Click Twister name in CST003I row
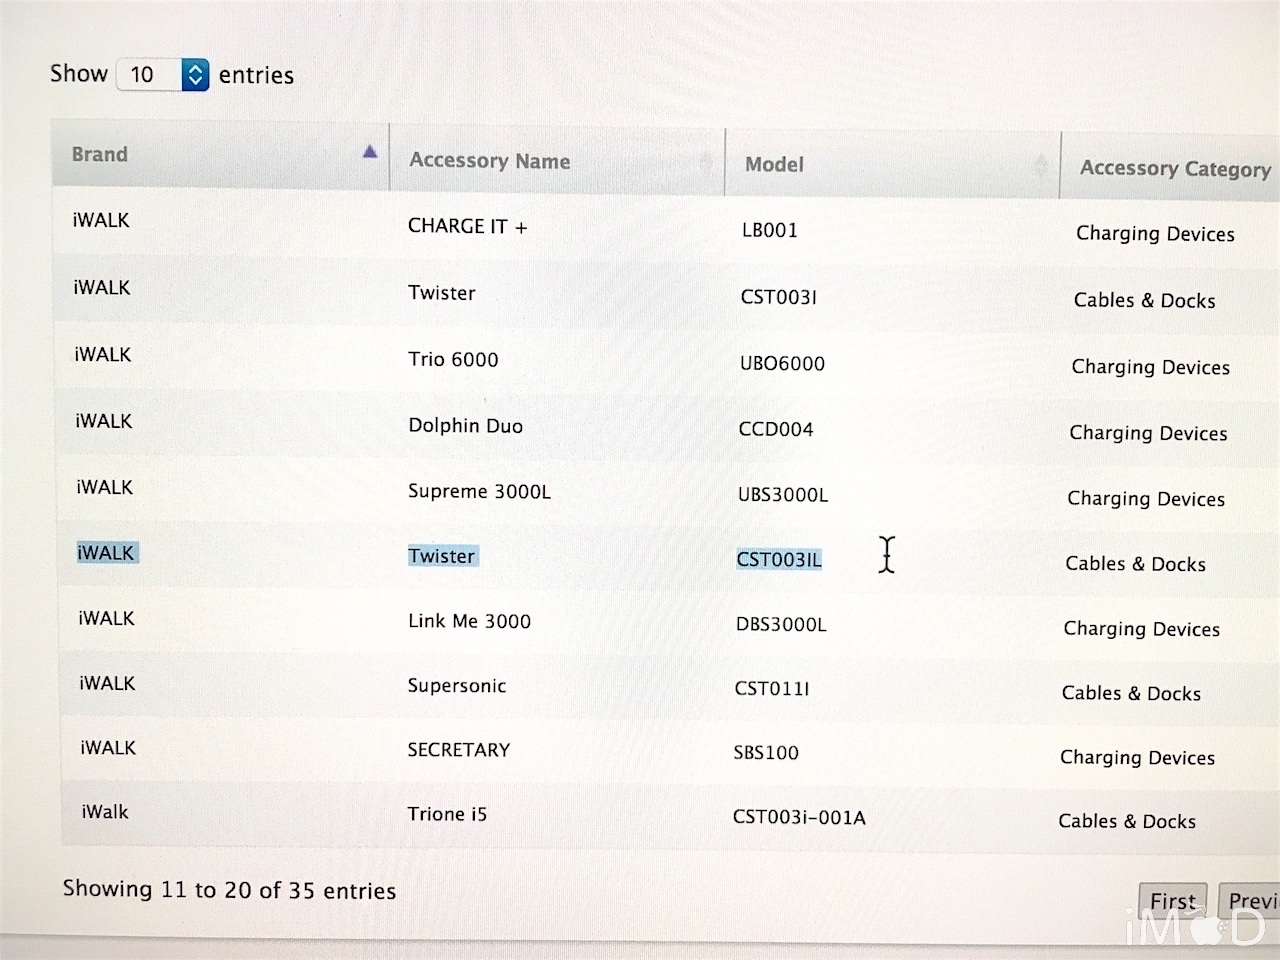Screen dimensions: 1280x960 442,293
